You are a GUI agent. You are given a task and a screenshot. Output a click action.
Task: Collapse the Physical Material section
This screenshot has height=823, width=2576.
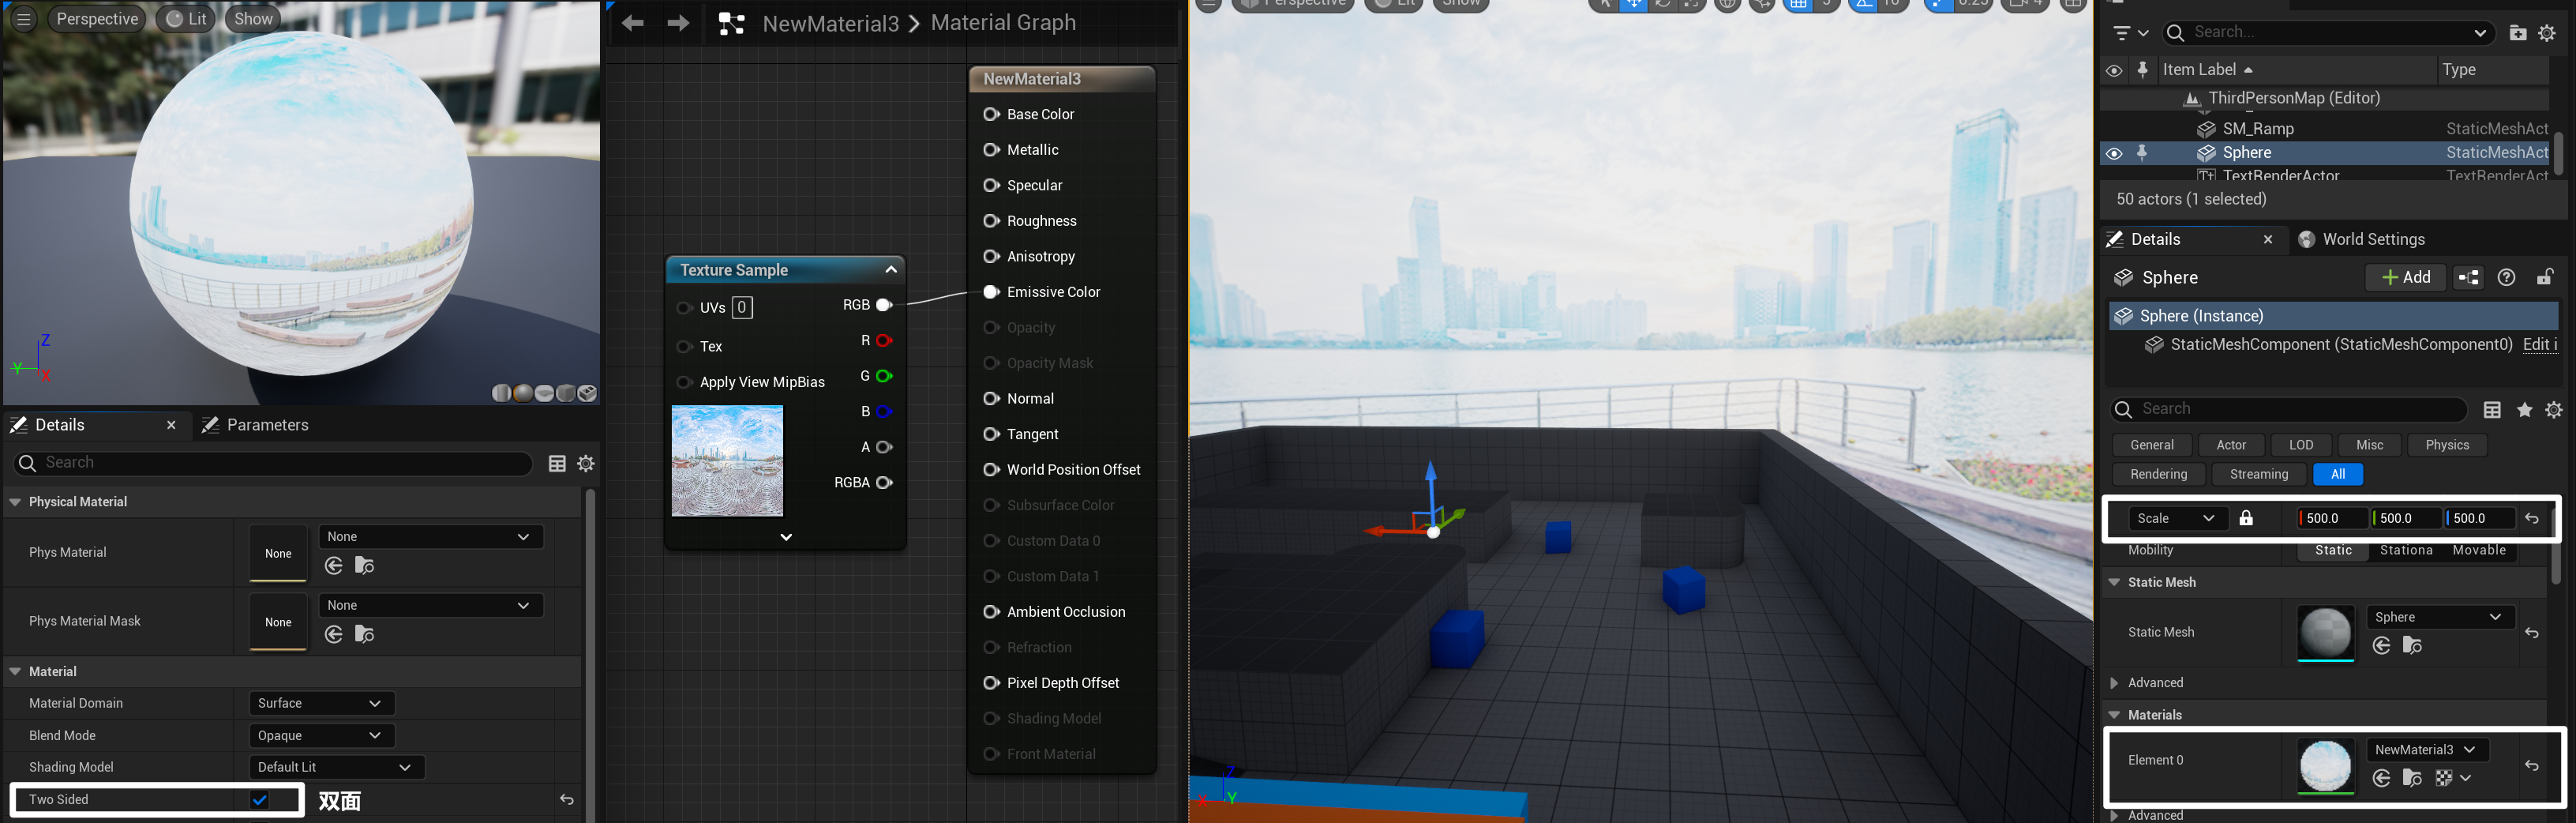click(x=15, y=502)
